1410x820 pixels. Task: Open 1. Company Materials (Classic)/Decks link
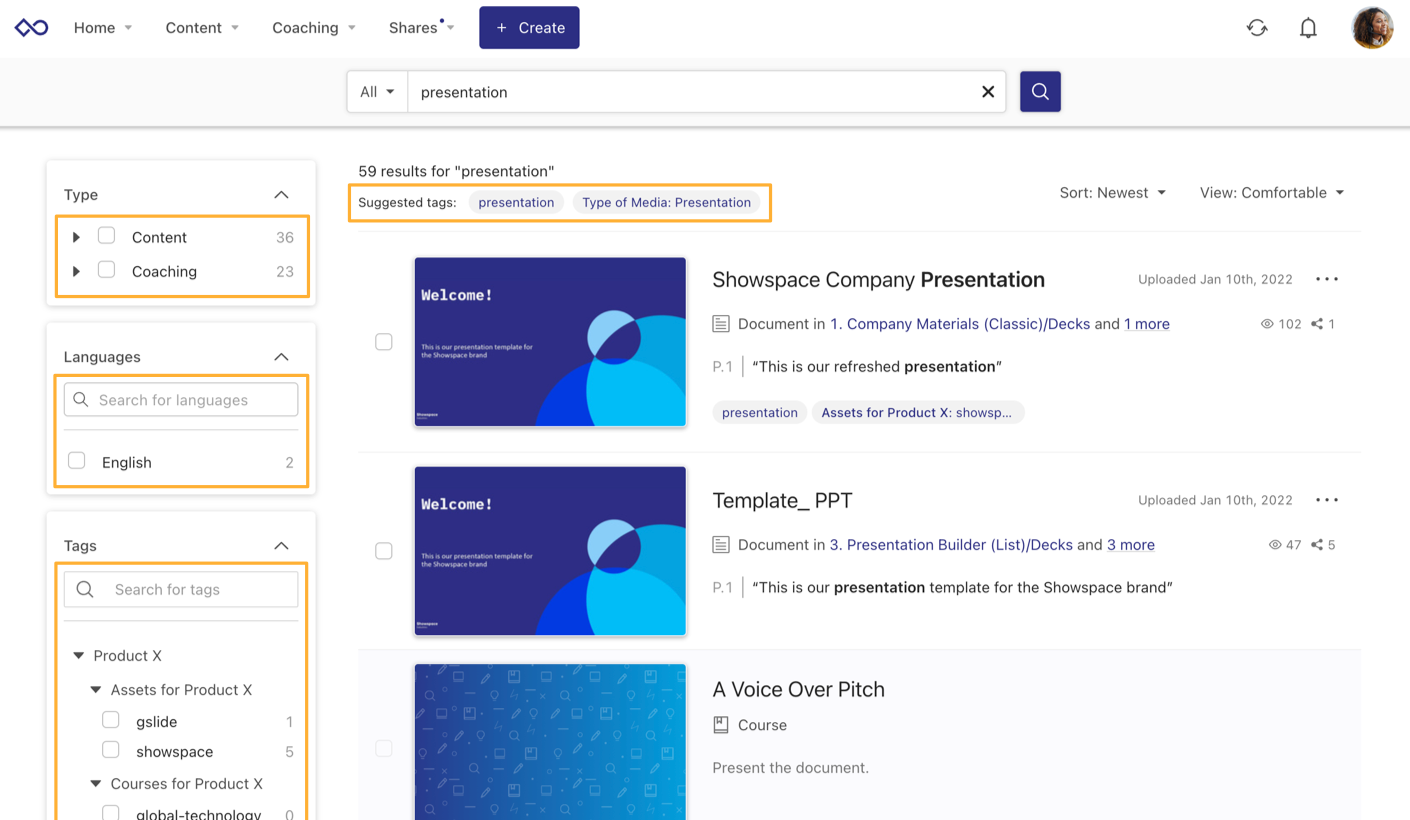click(960, 324)
